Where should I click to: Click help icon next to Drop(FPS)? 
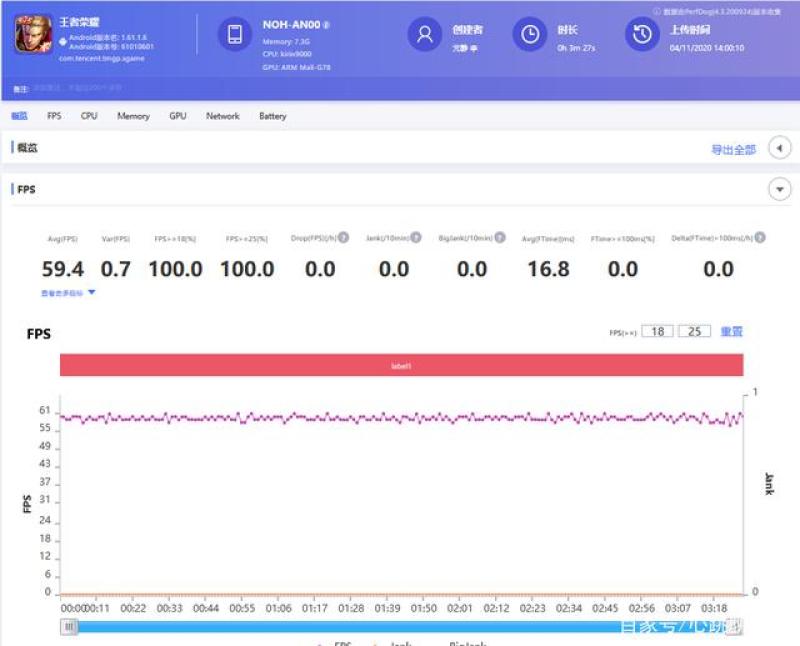(343, 238)
